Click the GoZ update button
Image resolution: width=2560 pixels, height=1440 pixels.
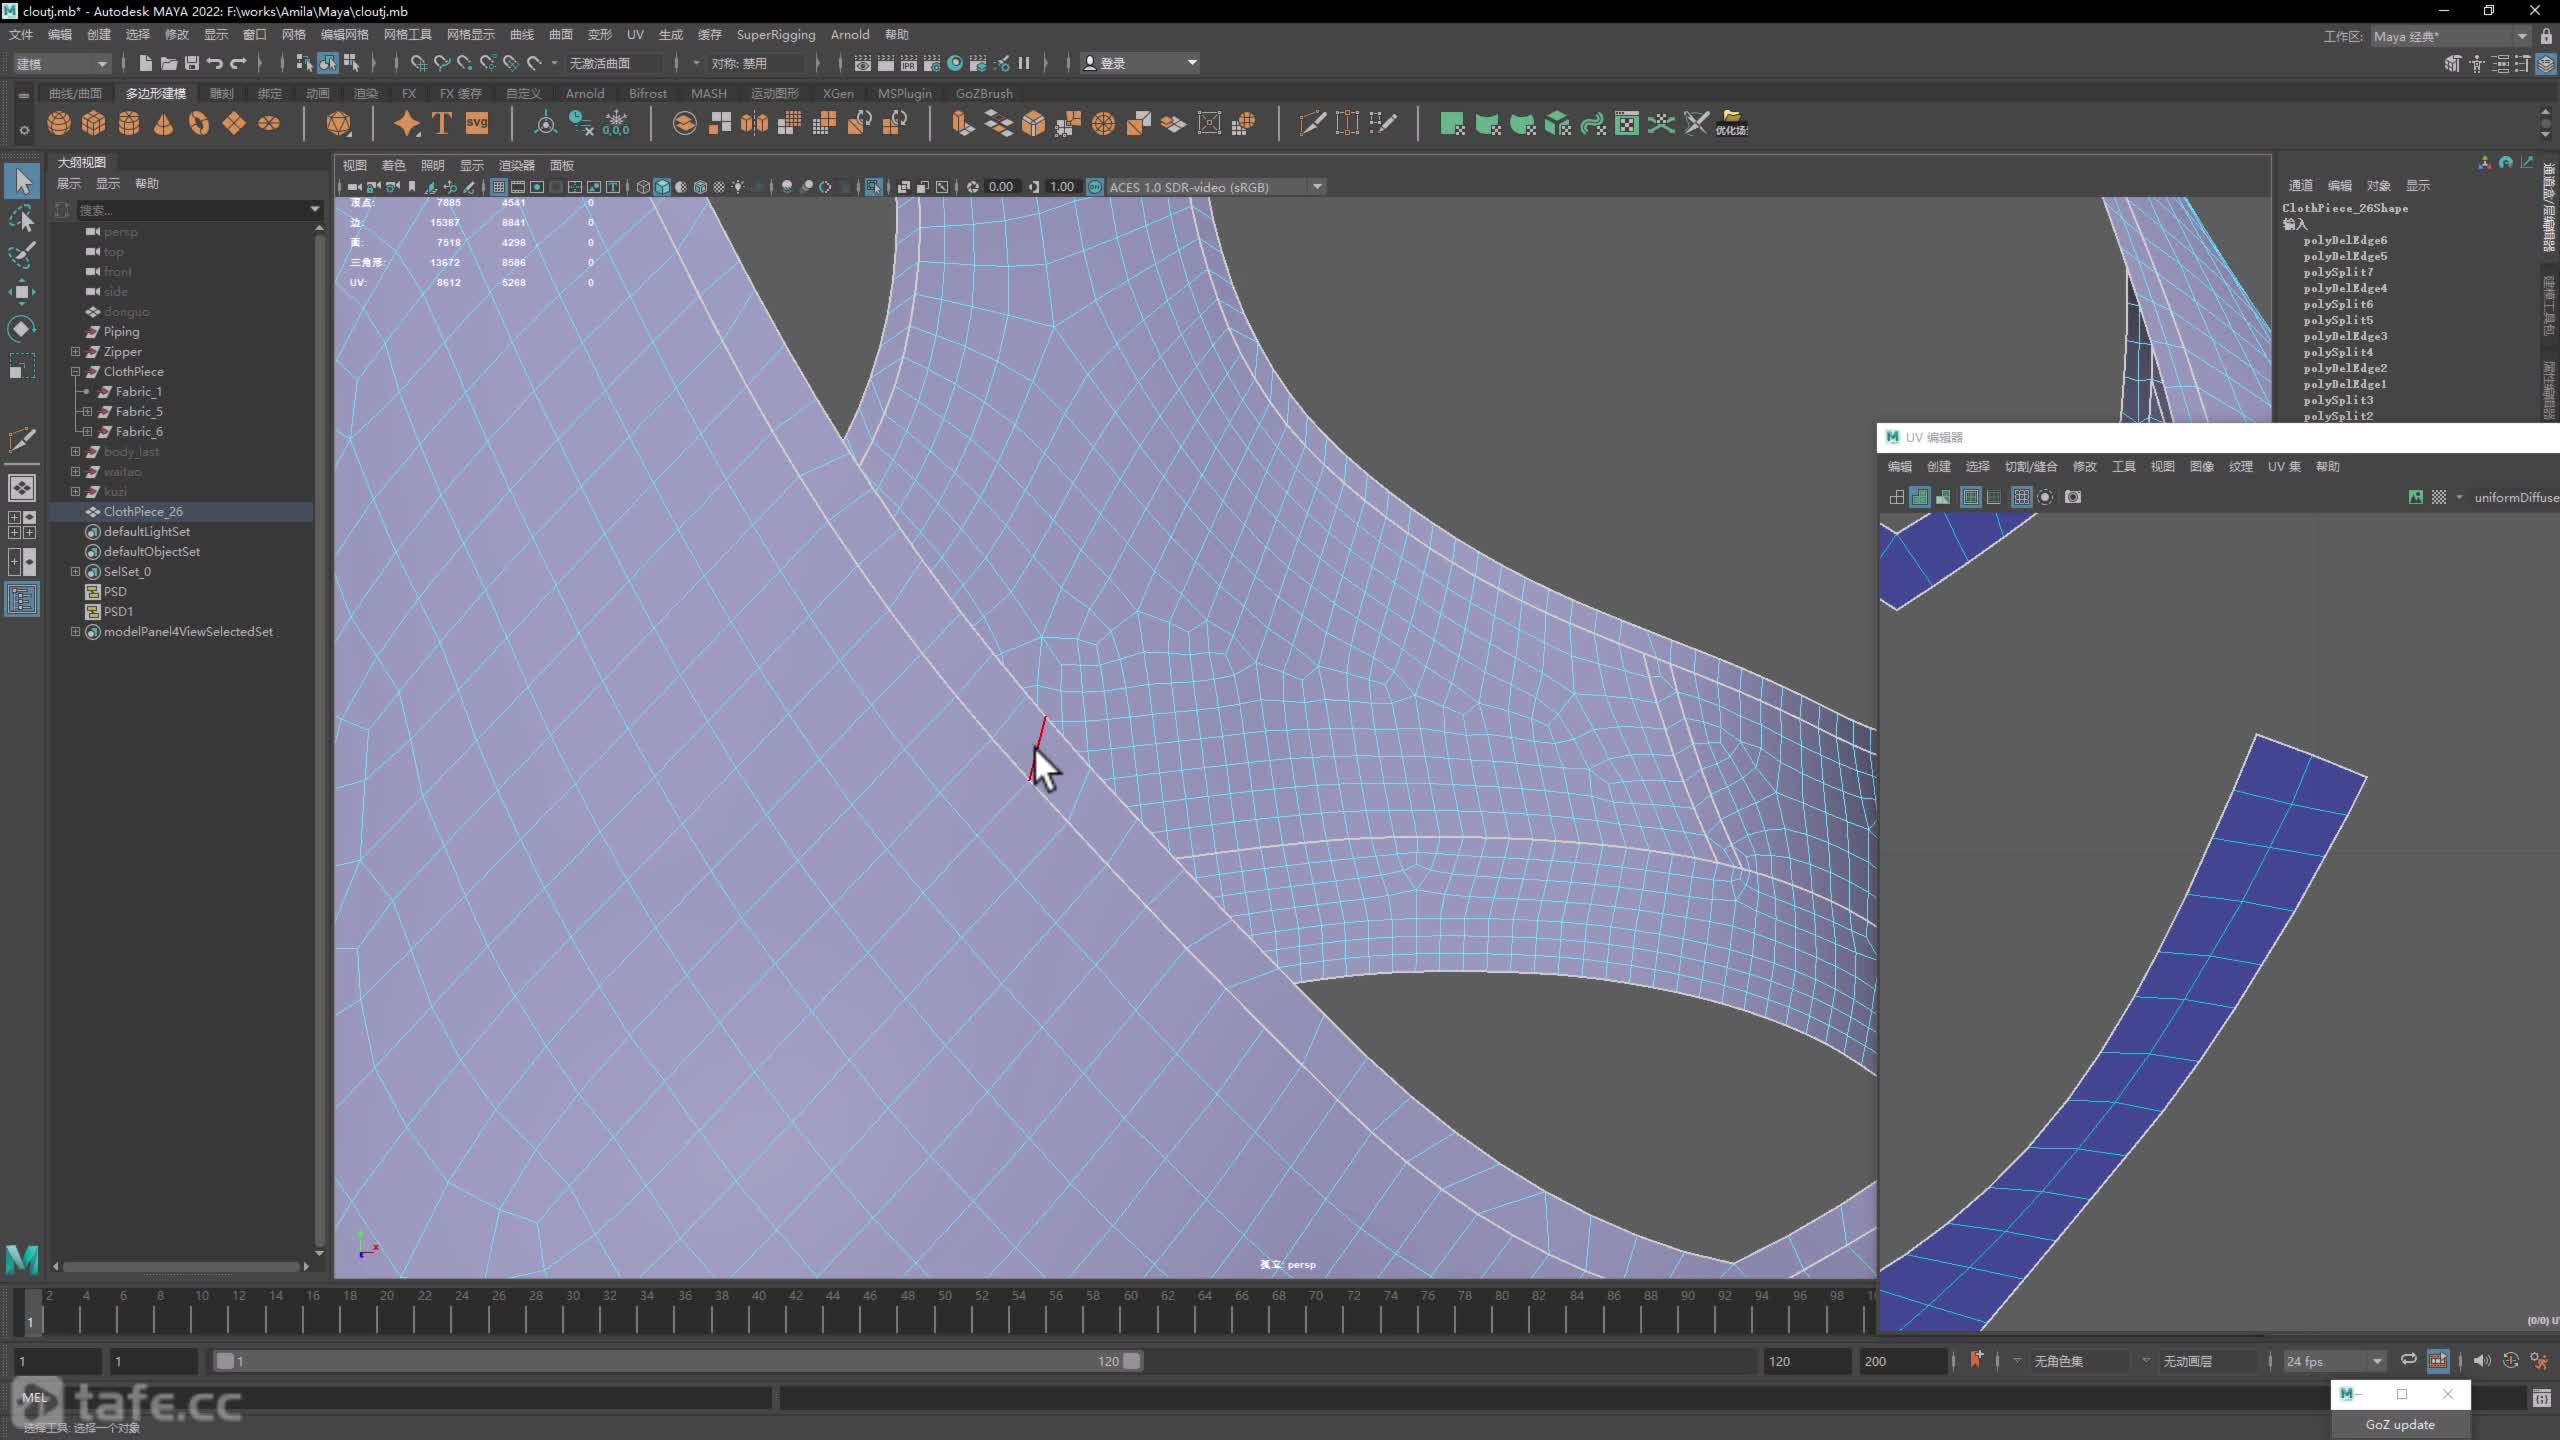click(x=2400, y=1424)
